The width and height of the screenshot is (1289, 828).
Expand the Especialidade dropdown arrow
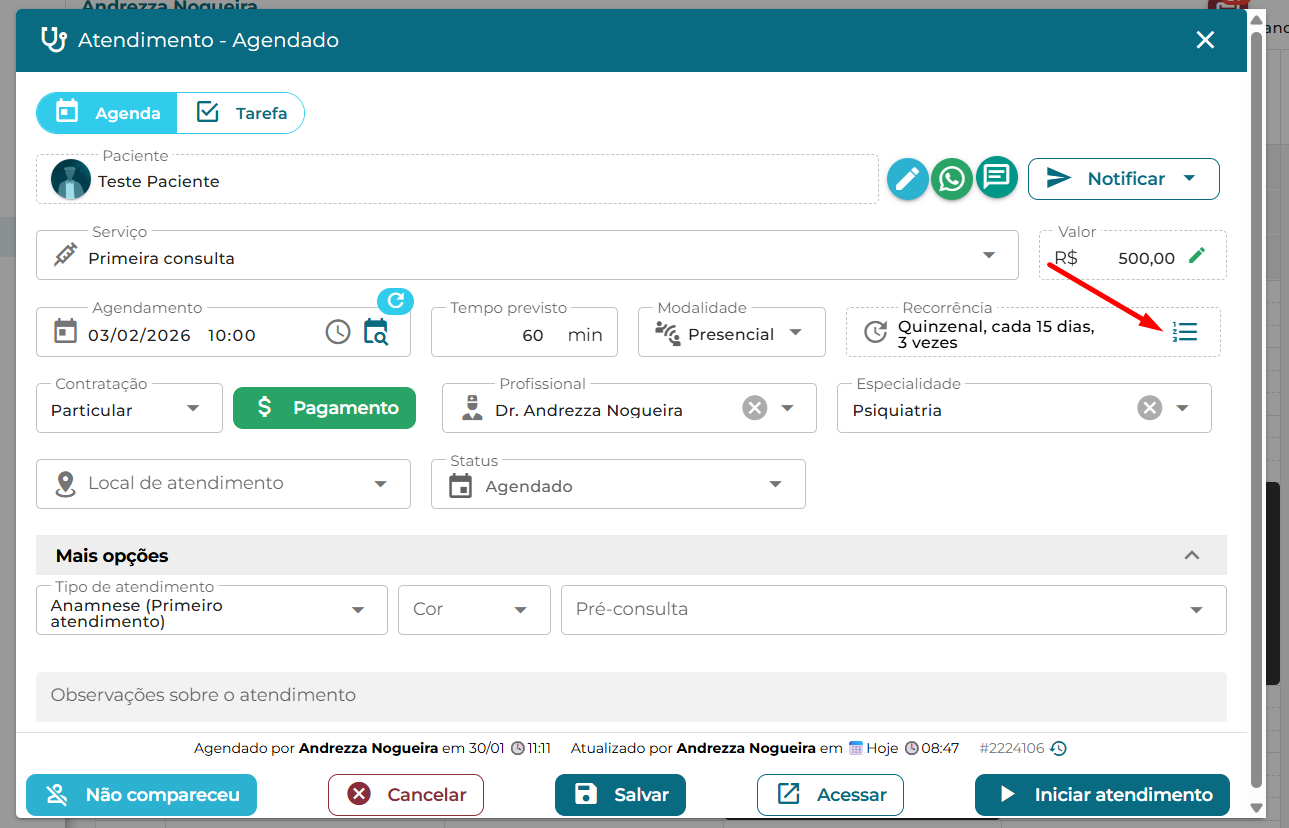click(x=1183, y=408)
